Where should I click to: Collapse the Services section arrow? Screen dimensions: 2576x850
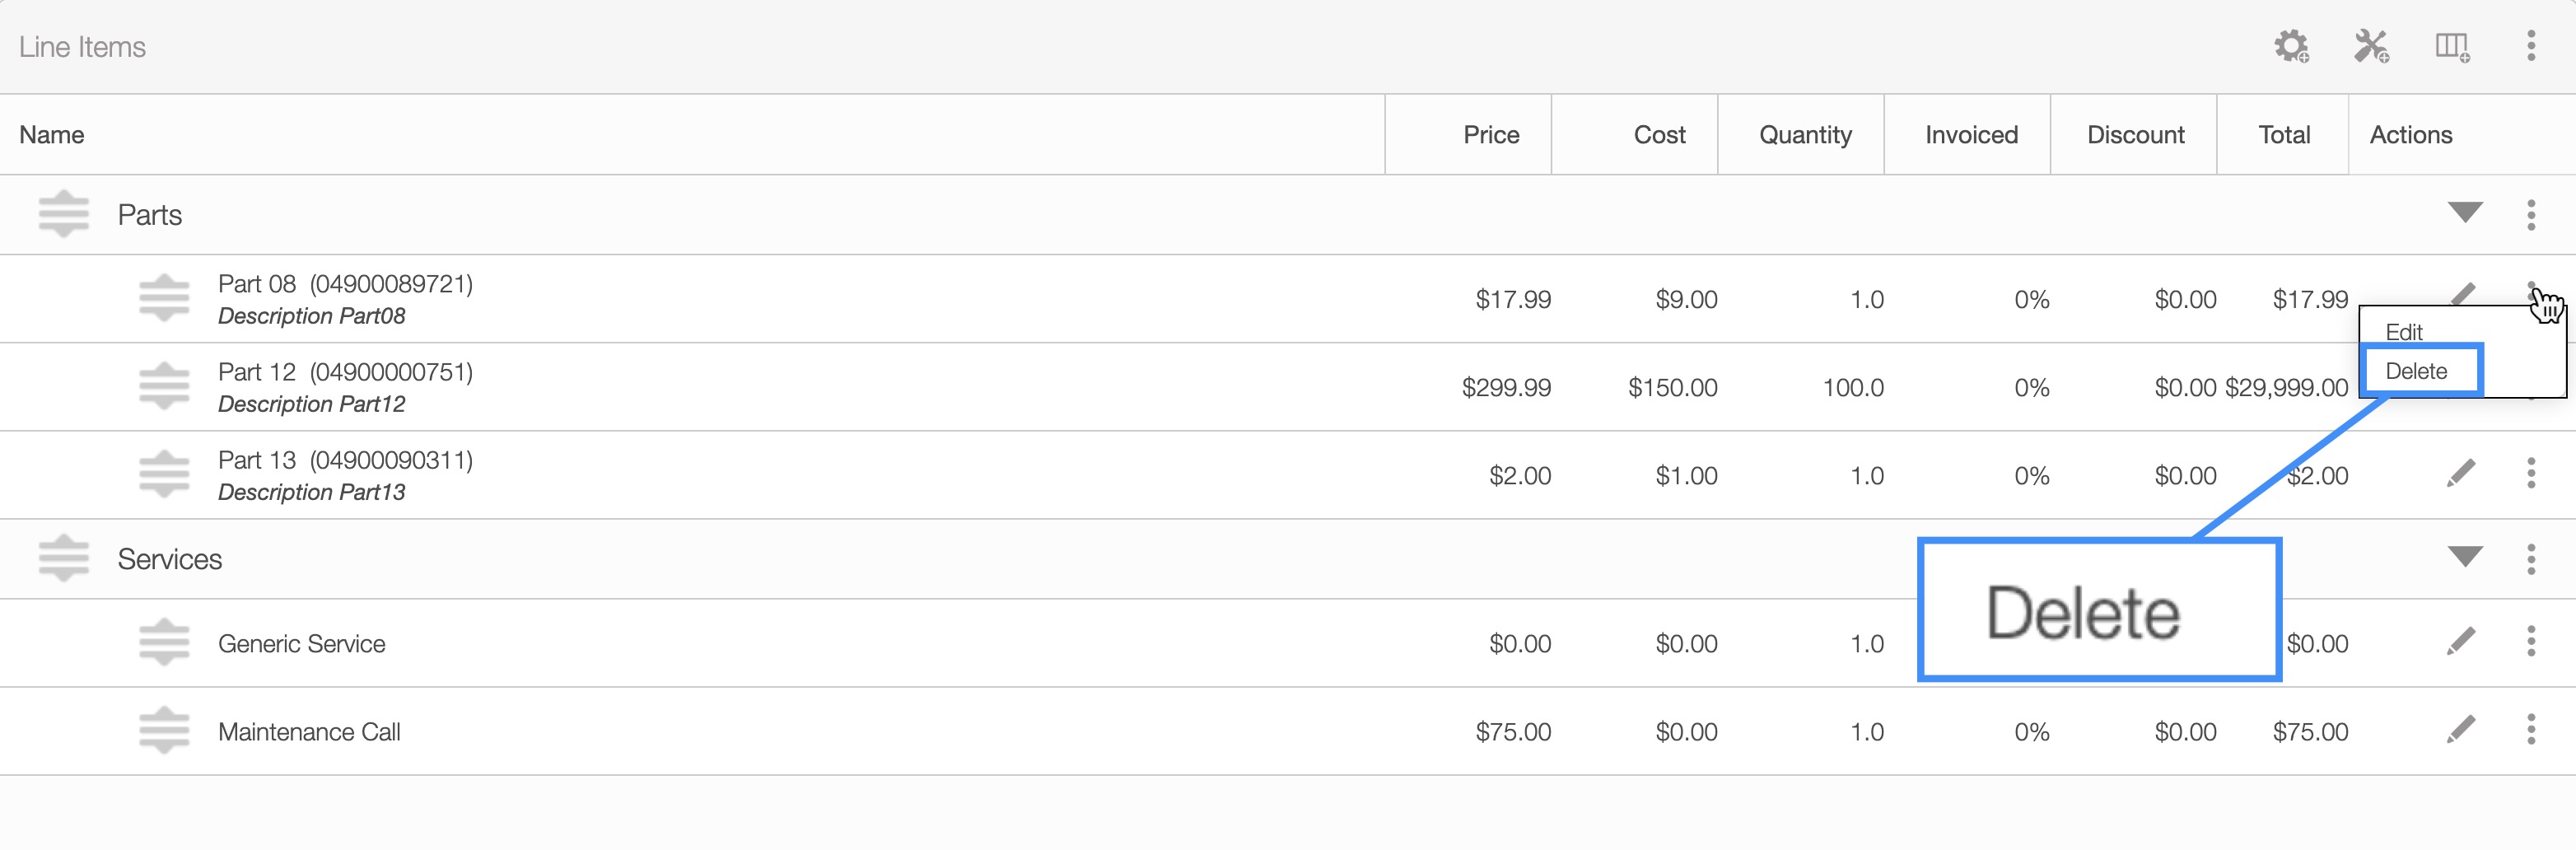2465,557
